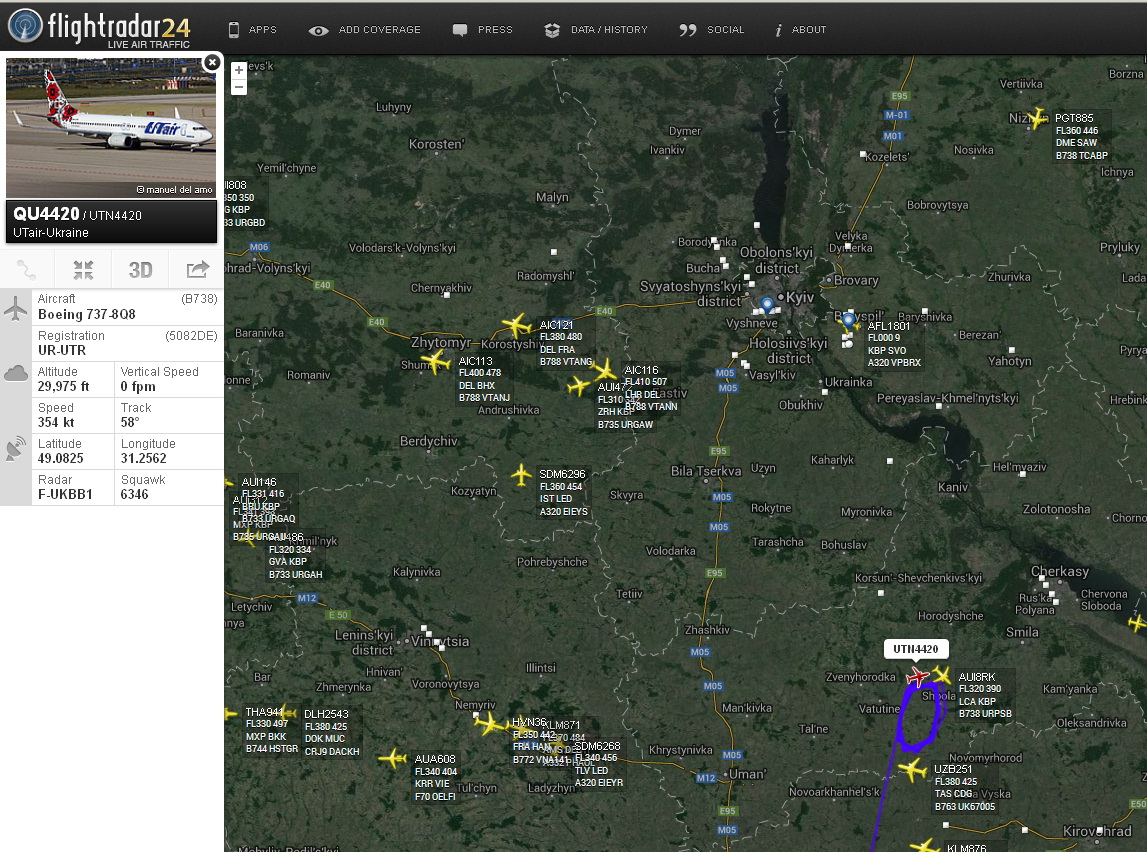Select the PGT885 aircraft icon
This screenshot has width=1147, height=852.
(x=1038, y=118)
